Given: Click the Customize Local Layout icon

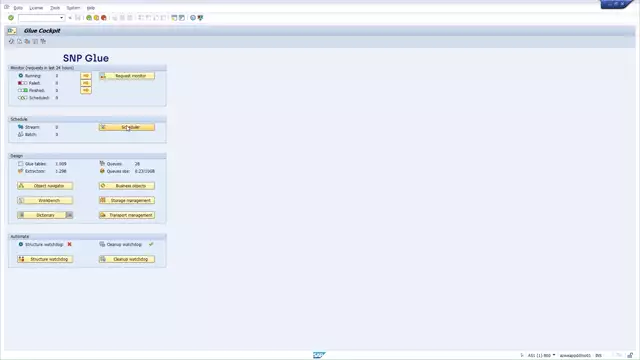Looking at the screenshot, I should click(x=200, y=18).
